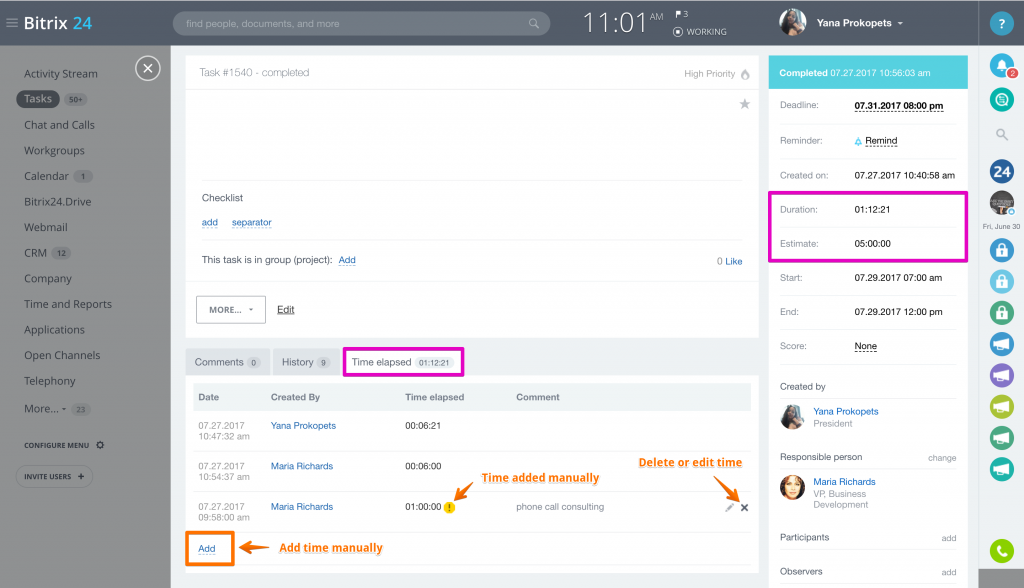Click the Remind link
This screenshot has width=1024, height=588.
880,141
